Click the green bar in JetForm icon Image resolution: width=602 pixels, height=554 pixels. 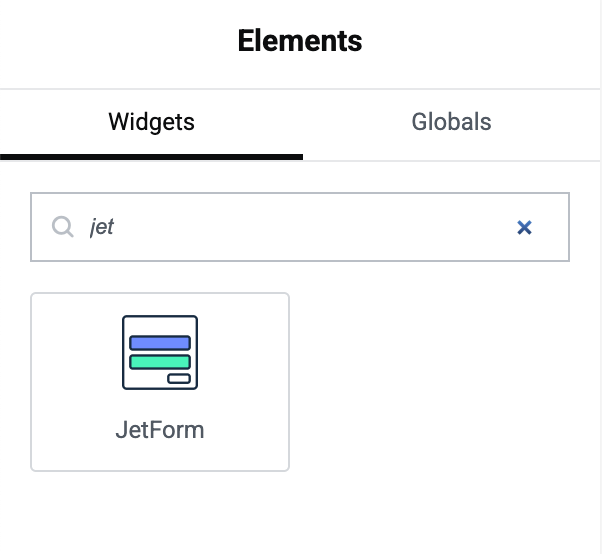160,362
